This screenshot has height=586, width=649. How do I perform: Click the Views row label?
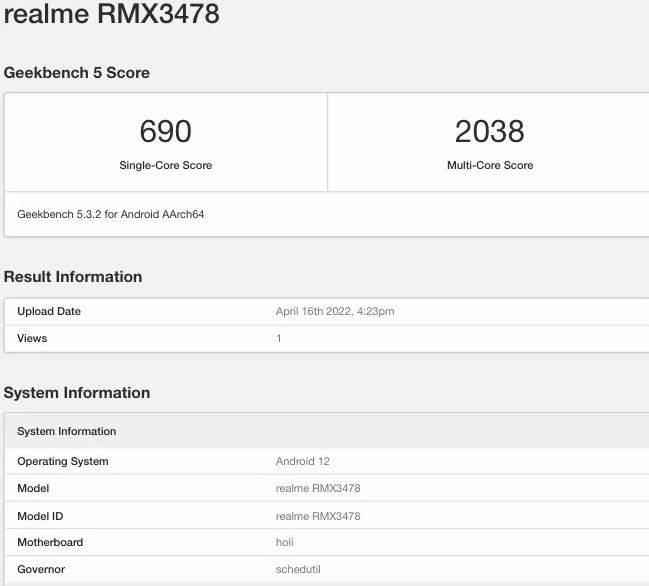pyautogui.click(x=32, y=339)
